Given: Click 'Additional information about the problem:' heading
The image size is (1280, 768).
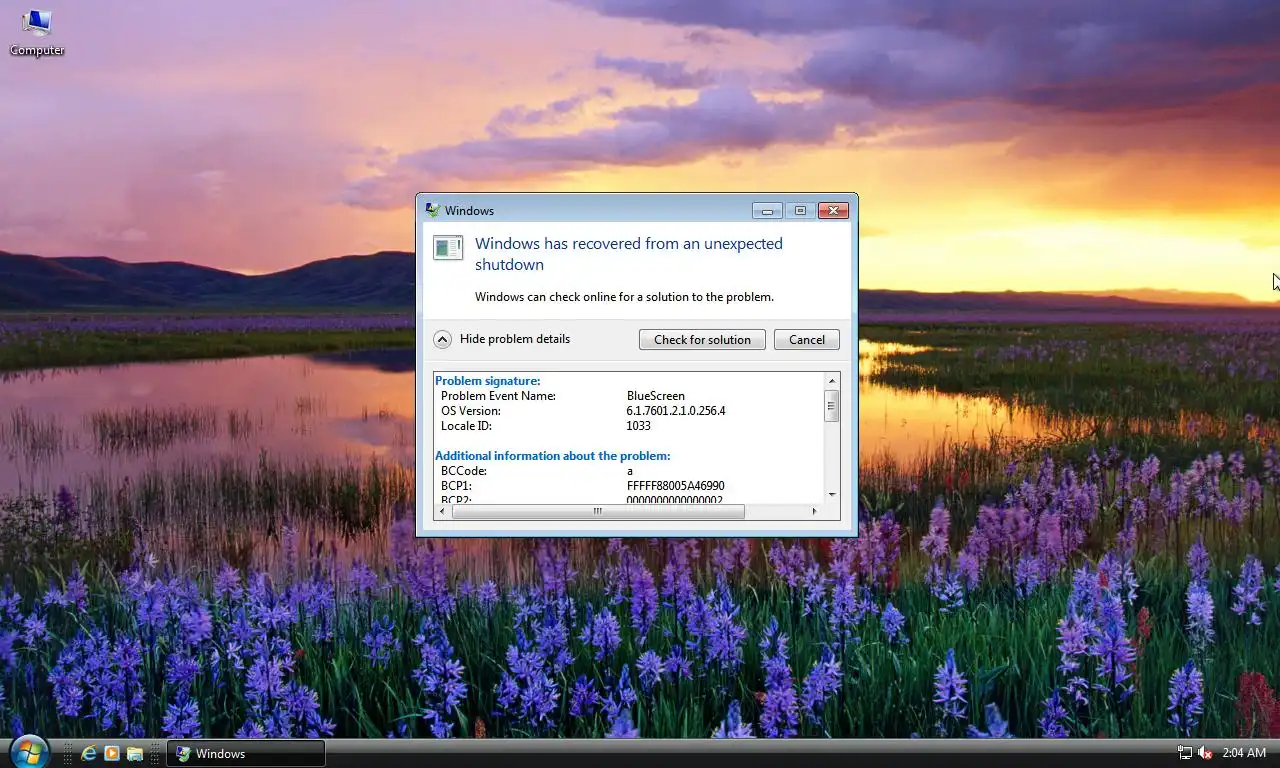Looking at the screenshot, I should click(553, 456).
